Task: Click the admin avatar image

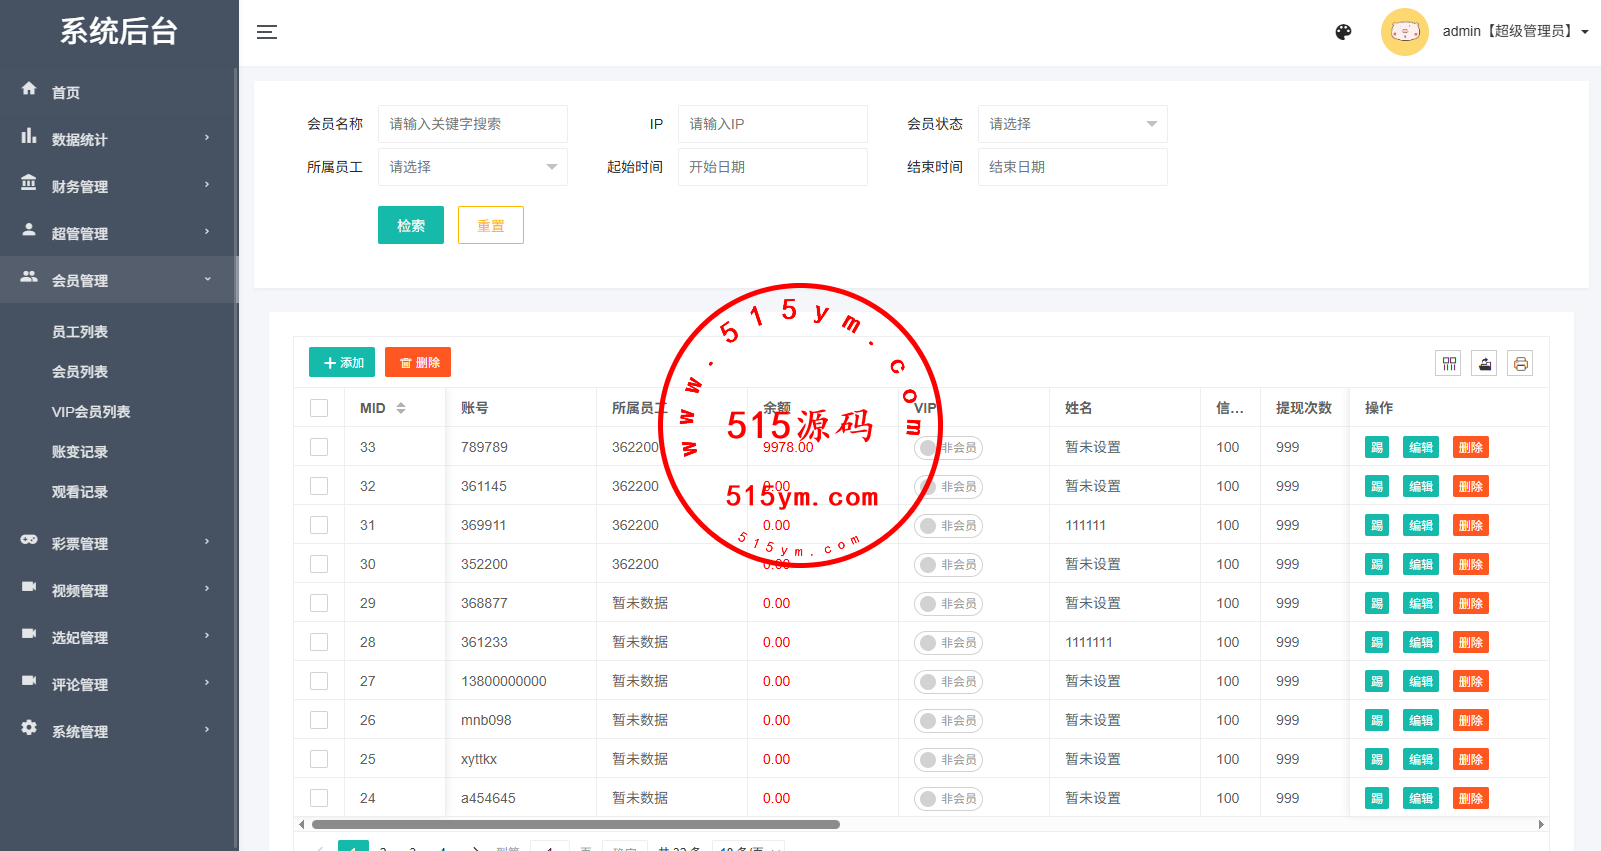Action: tap(1404, 32)
